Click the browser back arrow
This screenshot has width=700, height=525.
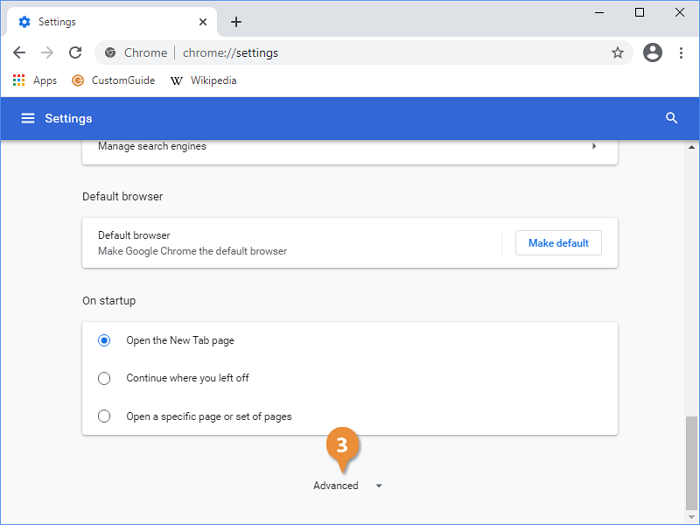pyautogui.click(x=19, y=53)
